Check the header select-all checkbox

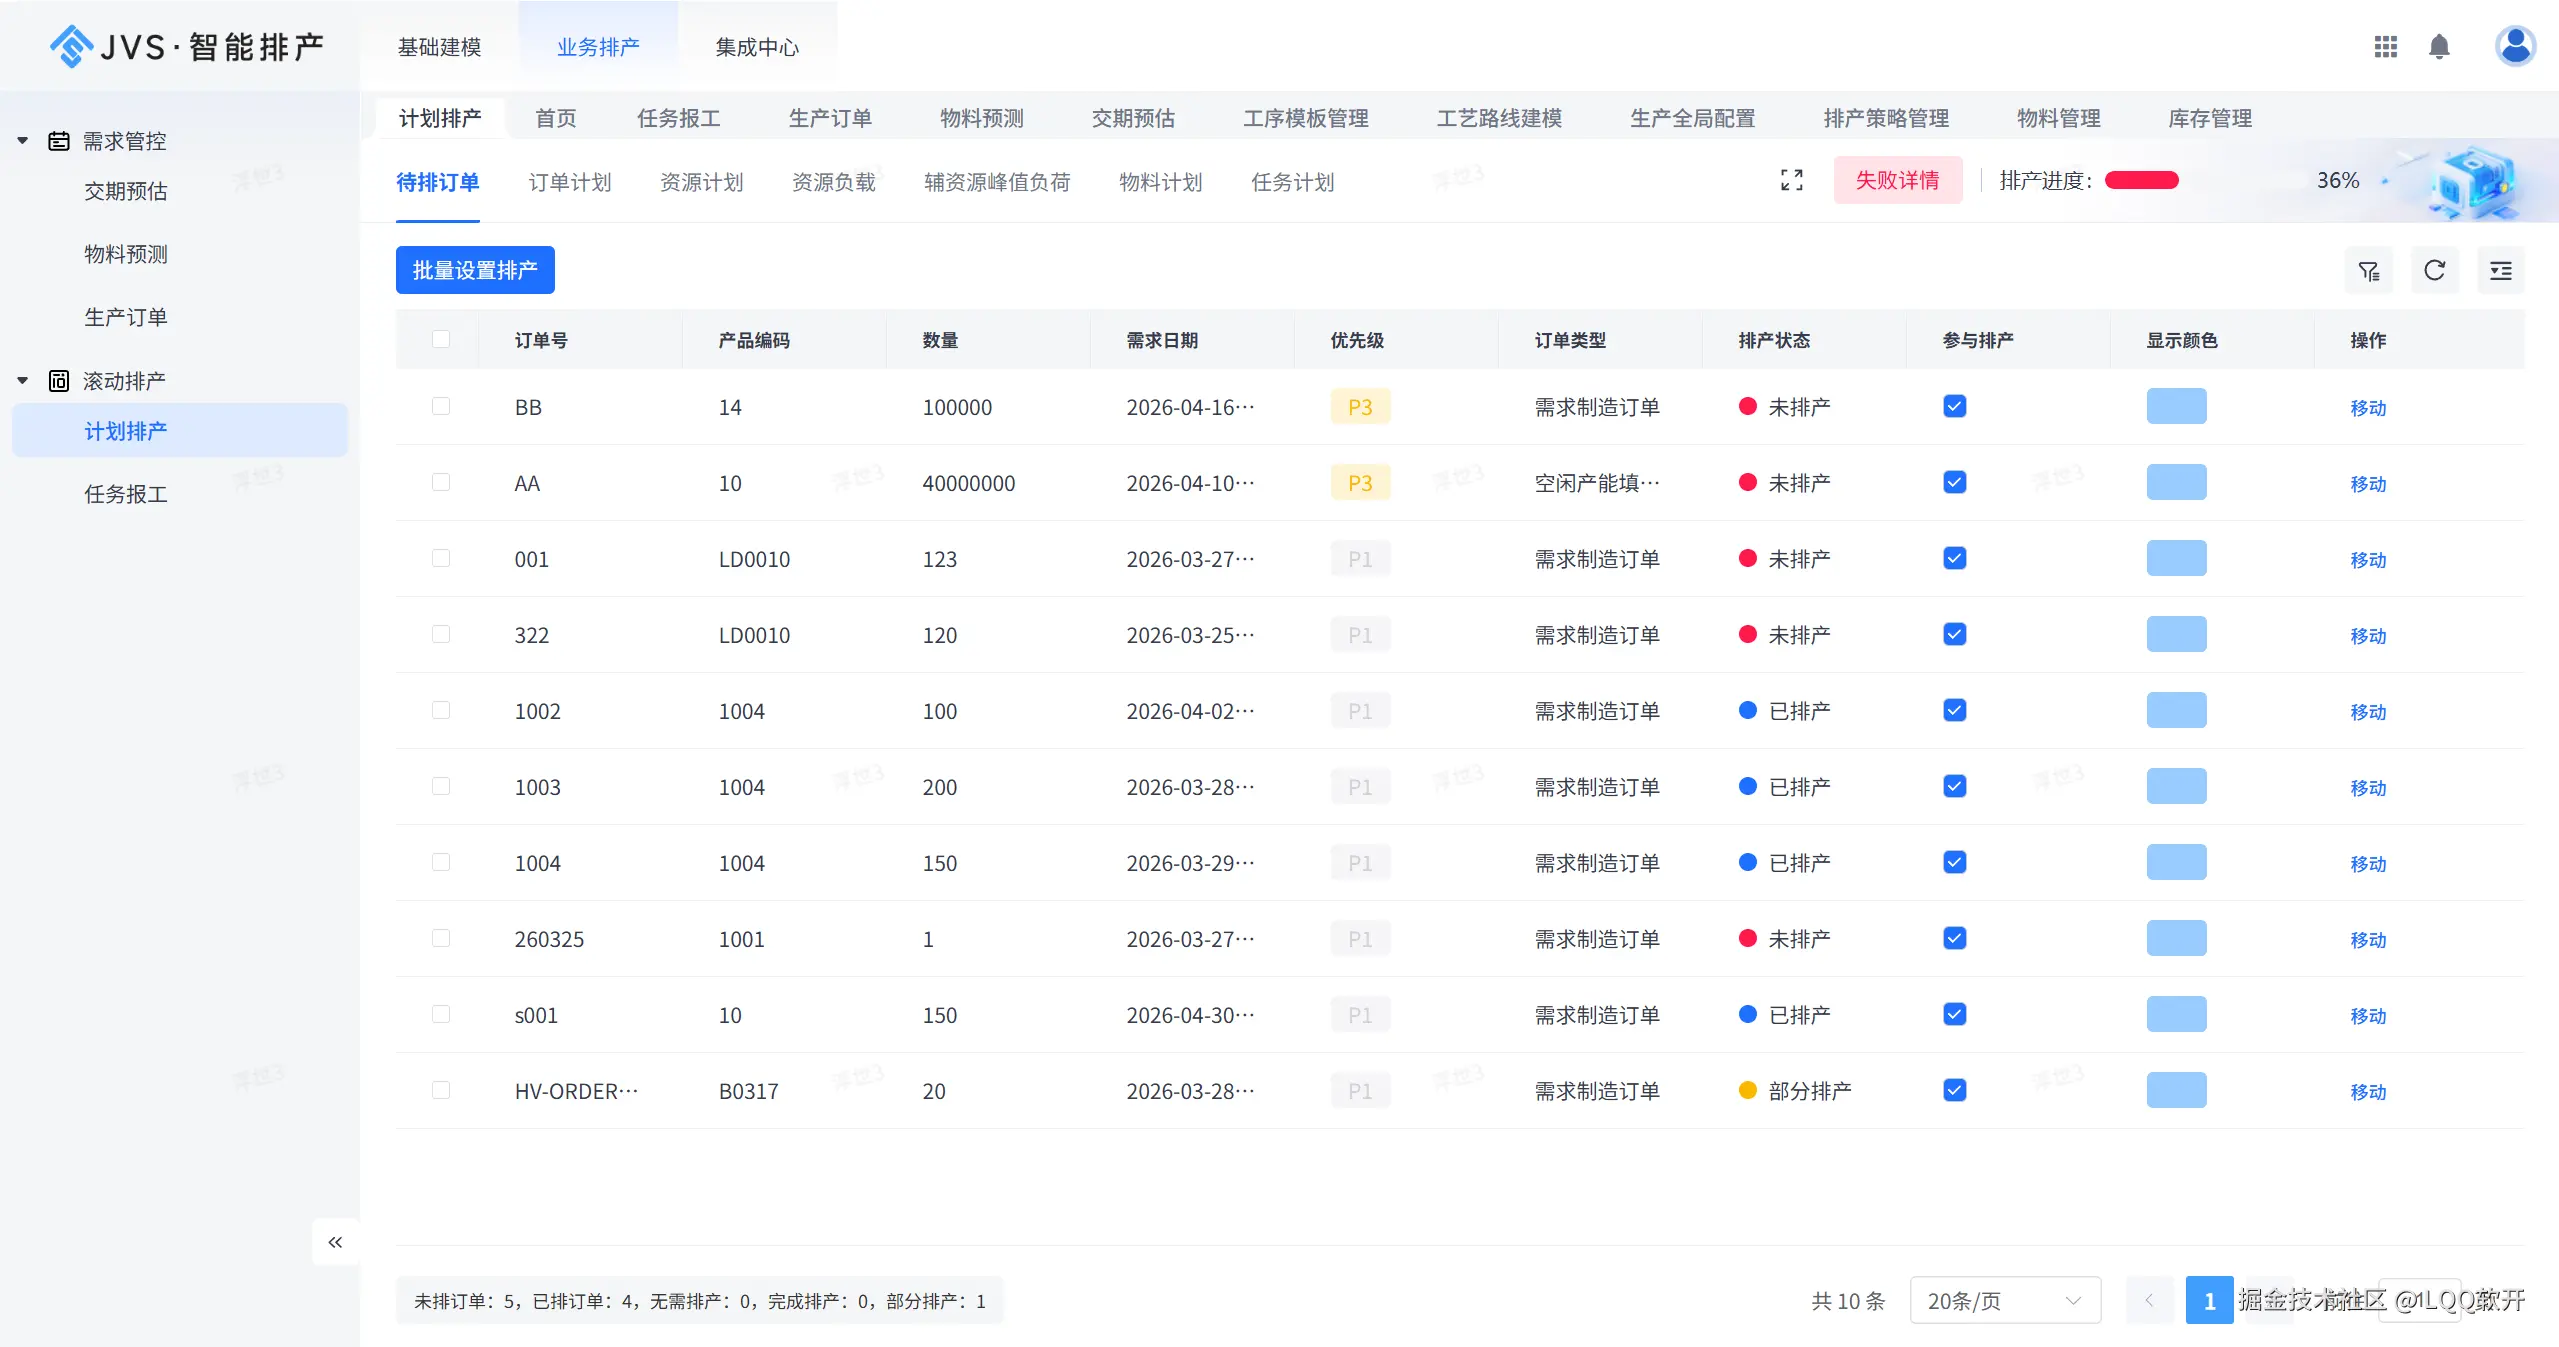point(441,339)
